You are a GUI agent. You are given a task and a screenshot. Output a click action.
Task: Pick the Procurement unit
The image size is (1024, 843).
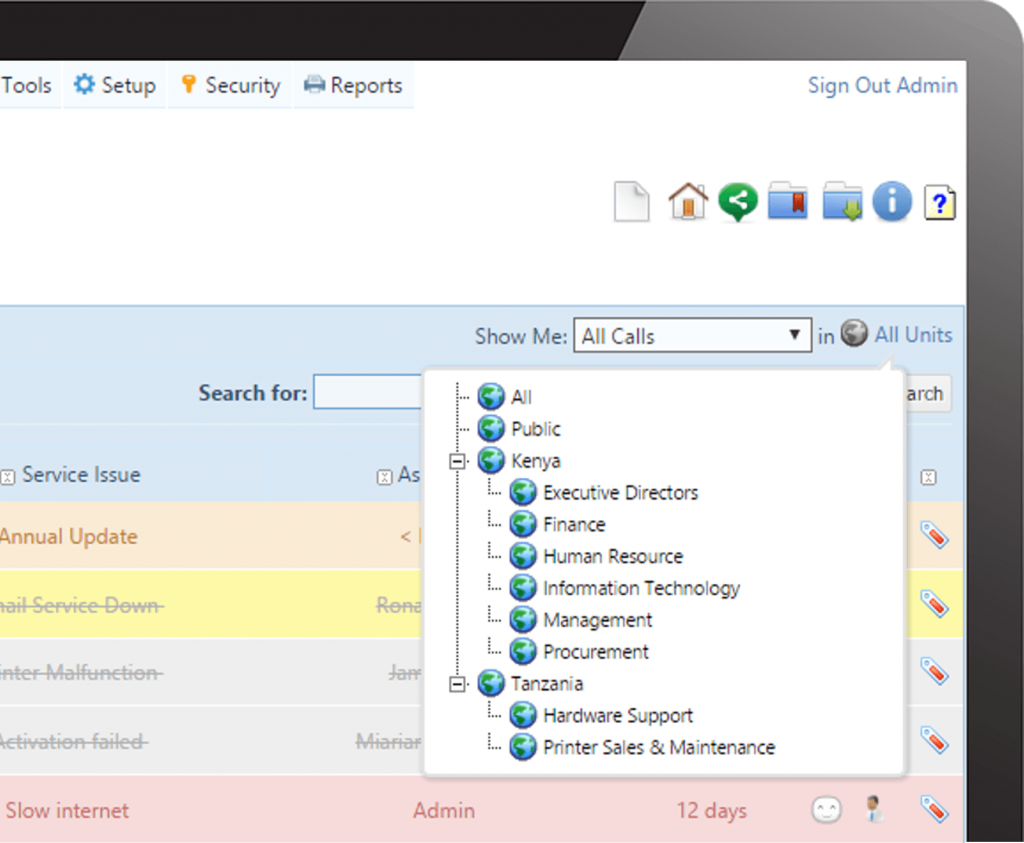pyautogui.click(x=596, y=652)
